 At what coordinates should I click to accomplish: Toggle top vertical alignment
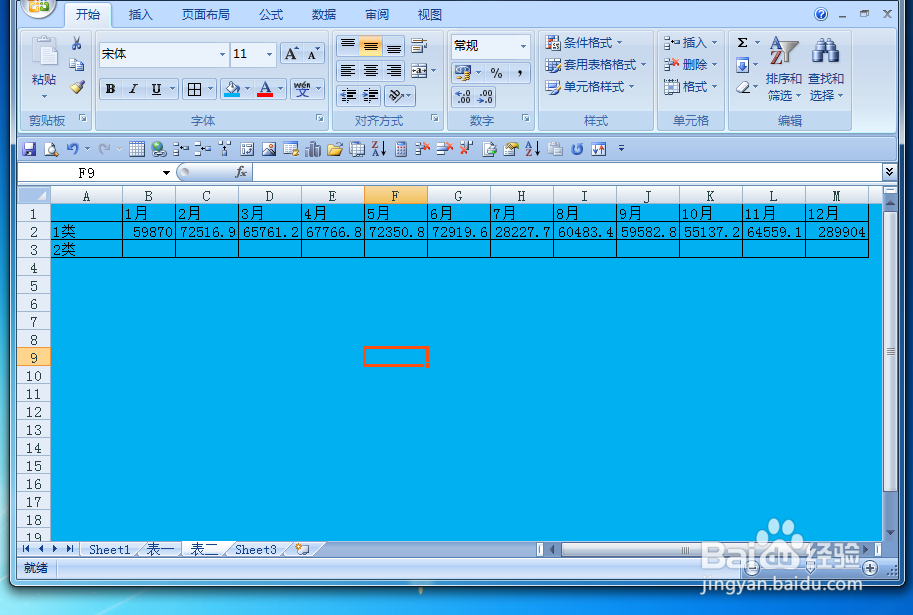[348, 45]
